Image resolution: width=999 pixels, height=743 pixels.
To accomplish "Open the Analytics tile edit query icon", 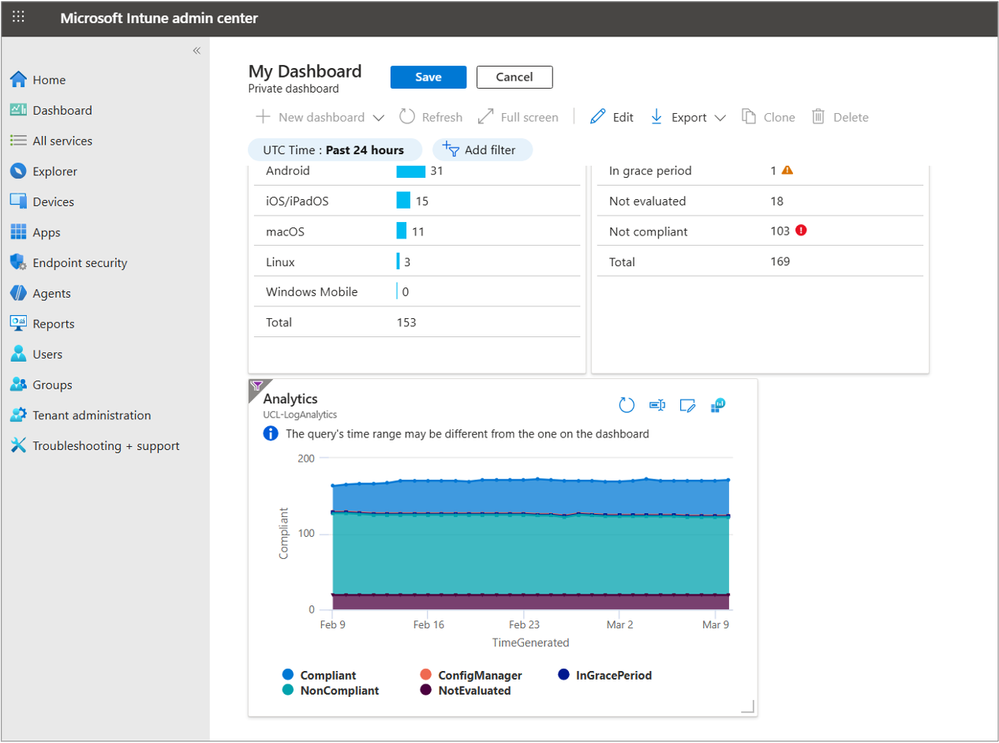I will coord(687,405).
